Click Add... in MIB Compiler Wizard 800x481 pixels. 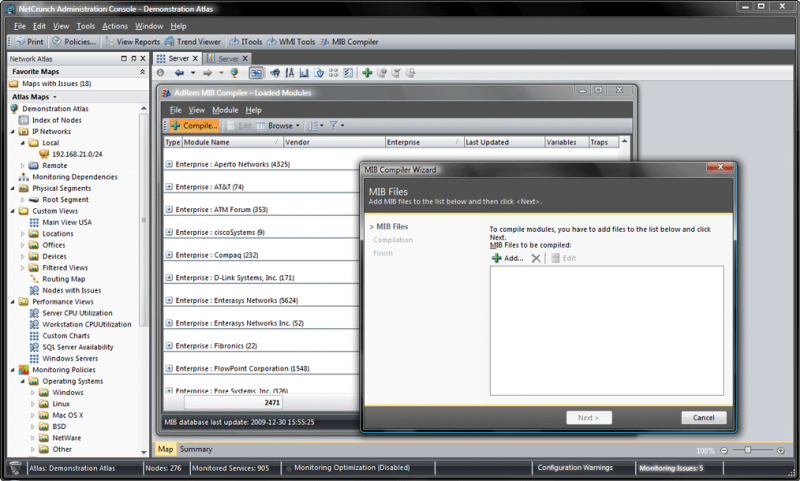(508, 258)
